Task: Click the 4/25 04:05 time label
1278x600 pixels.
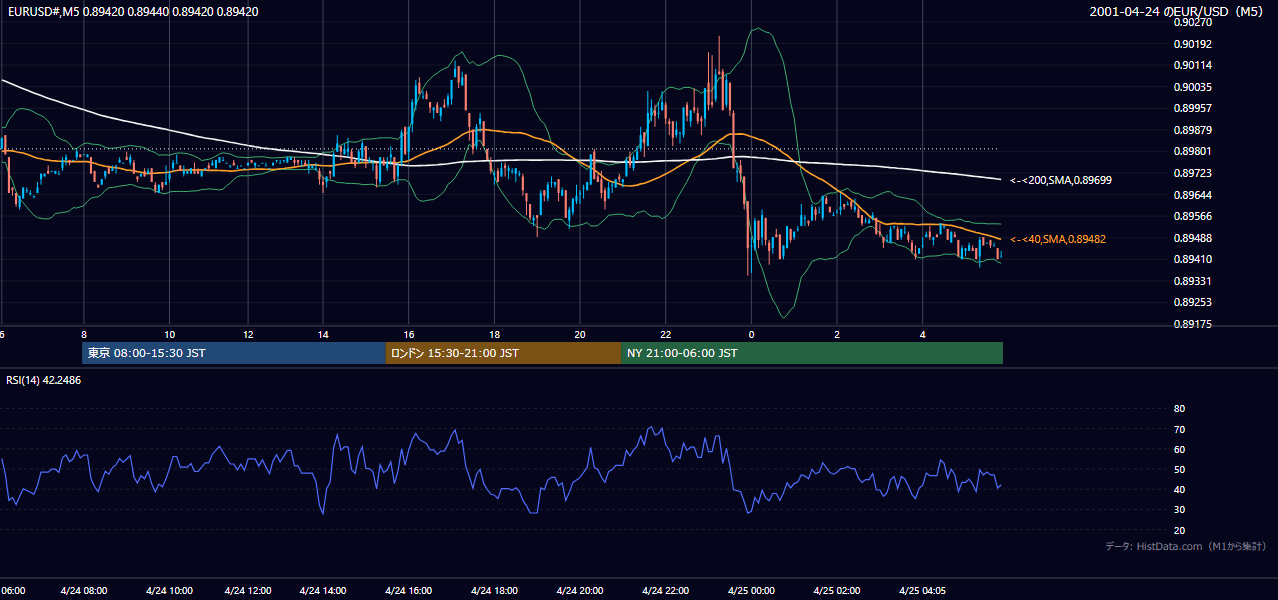Action: click(x=923, y=591)
